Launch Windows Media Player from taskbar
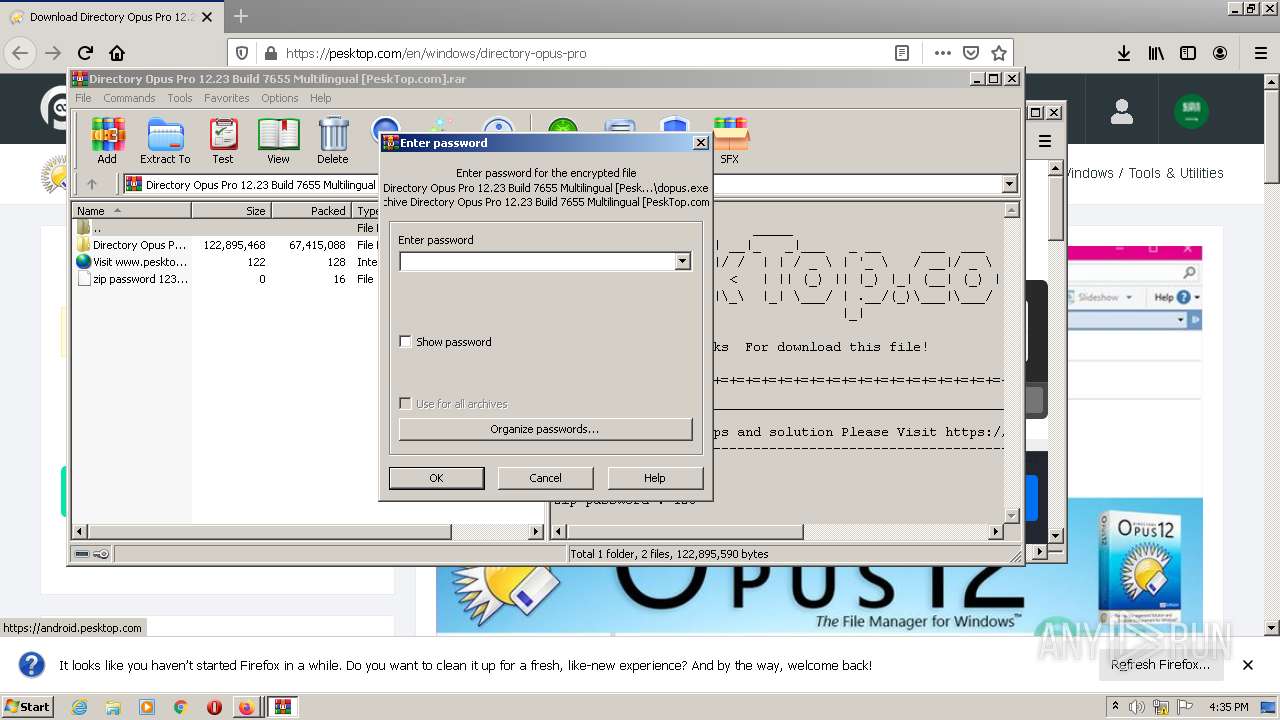The image size is (1280, 720). [147, 707]
